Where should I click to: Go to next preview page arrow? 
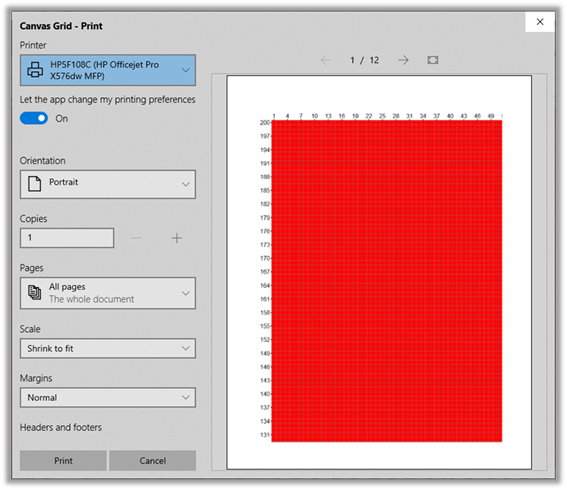(x=403, y=60)
